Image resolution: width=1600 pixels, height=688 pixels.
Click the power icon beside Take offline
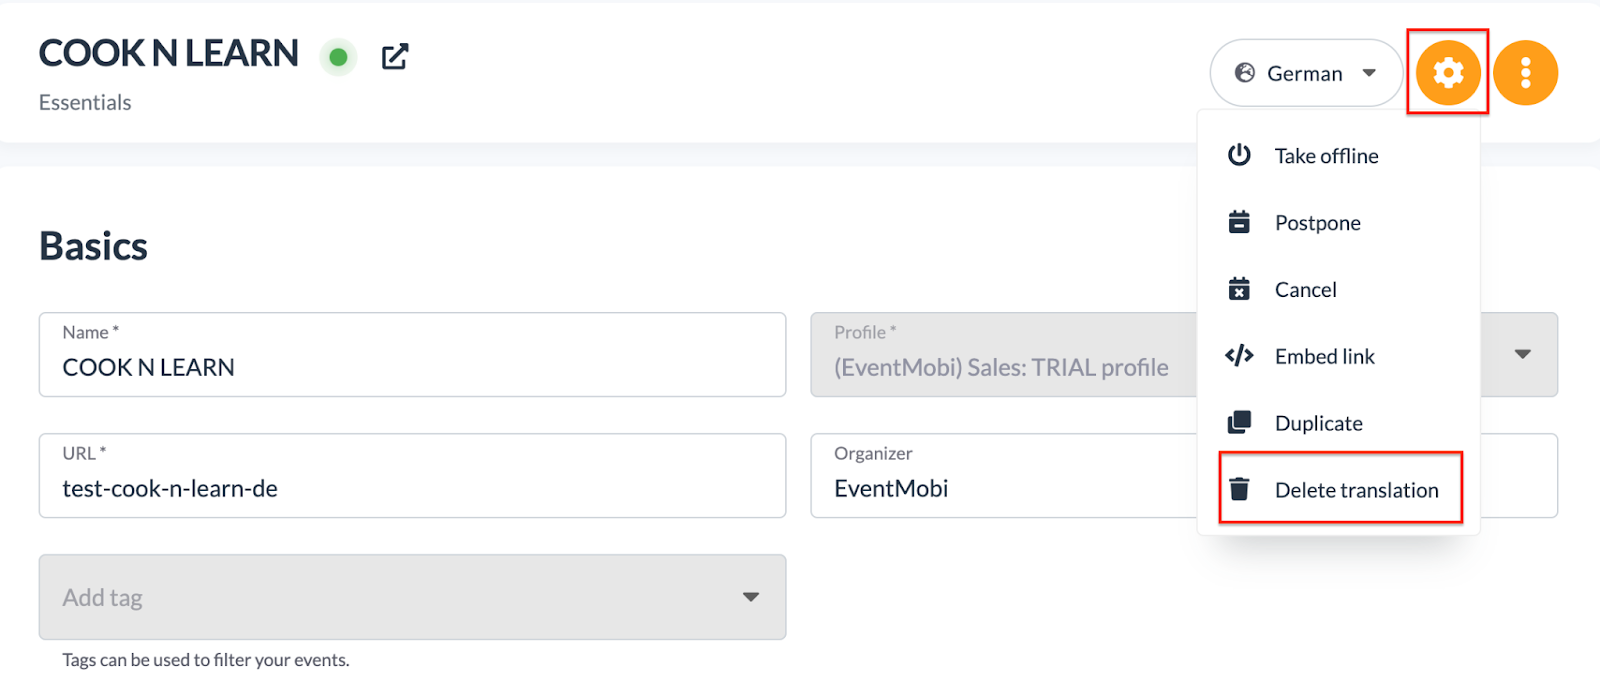tap(1239, 155)
